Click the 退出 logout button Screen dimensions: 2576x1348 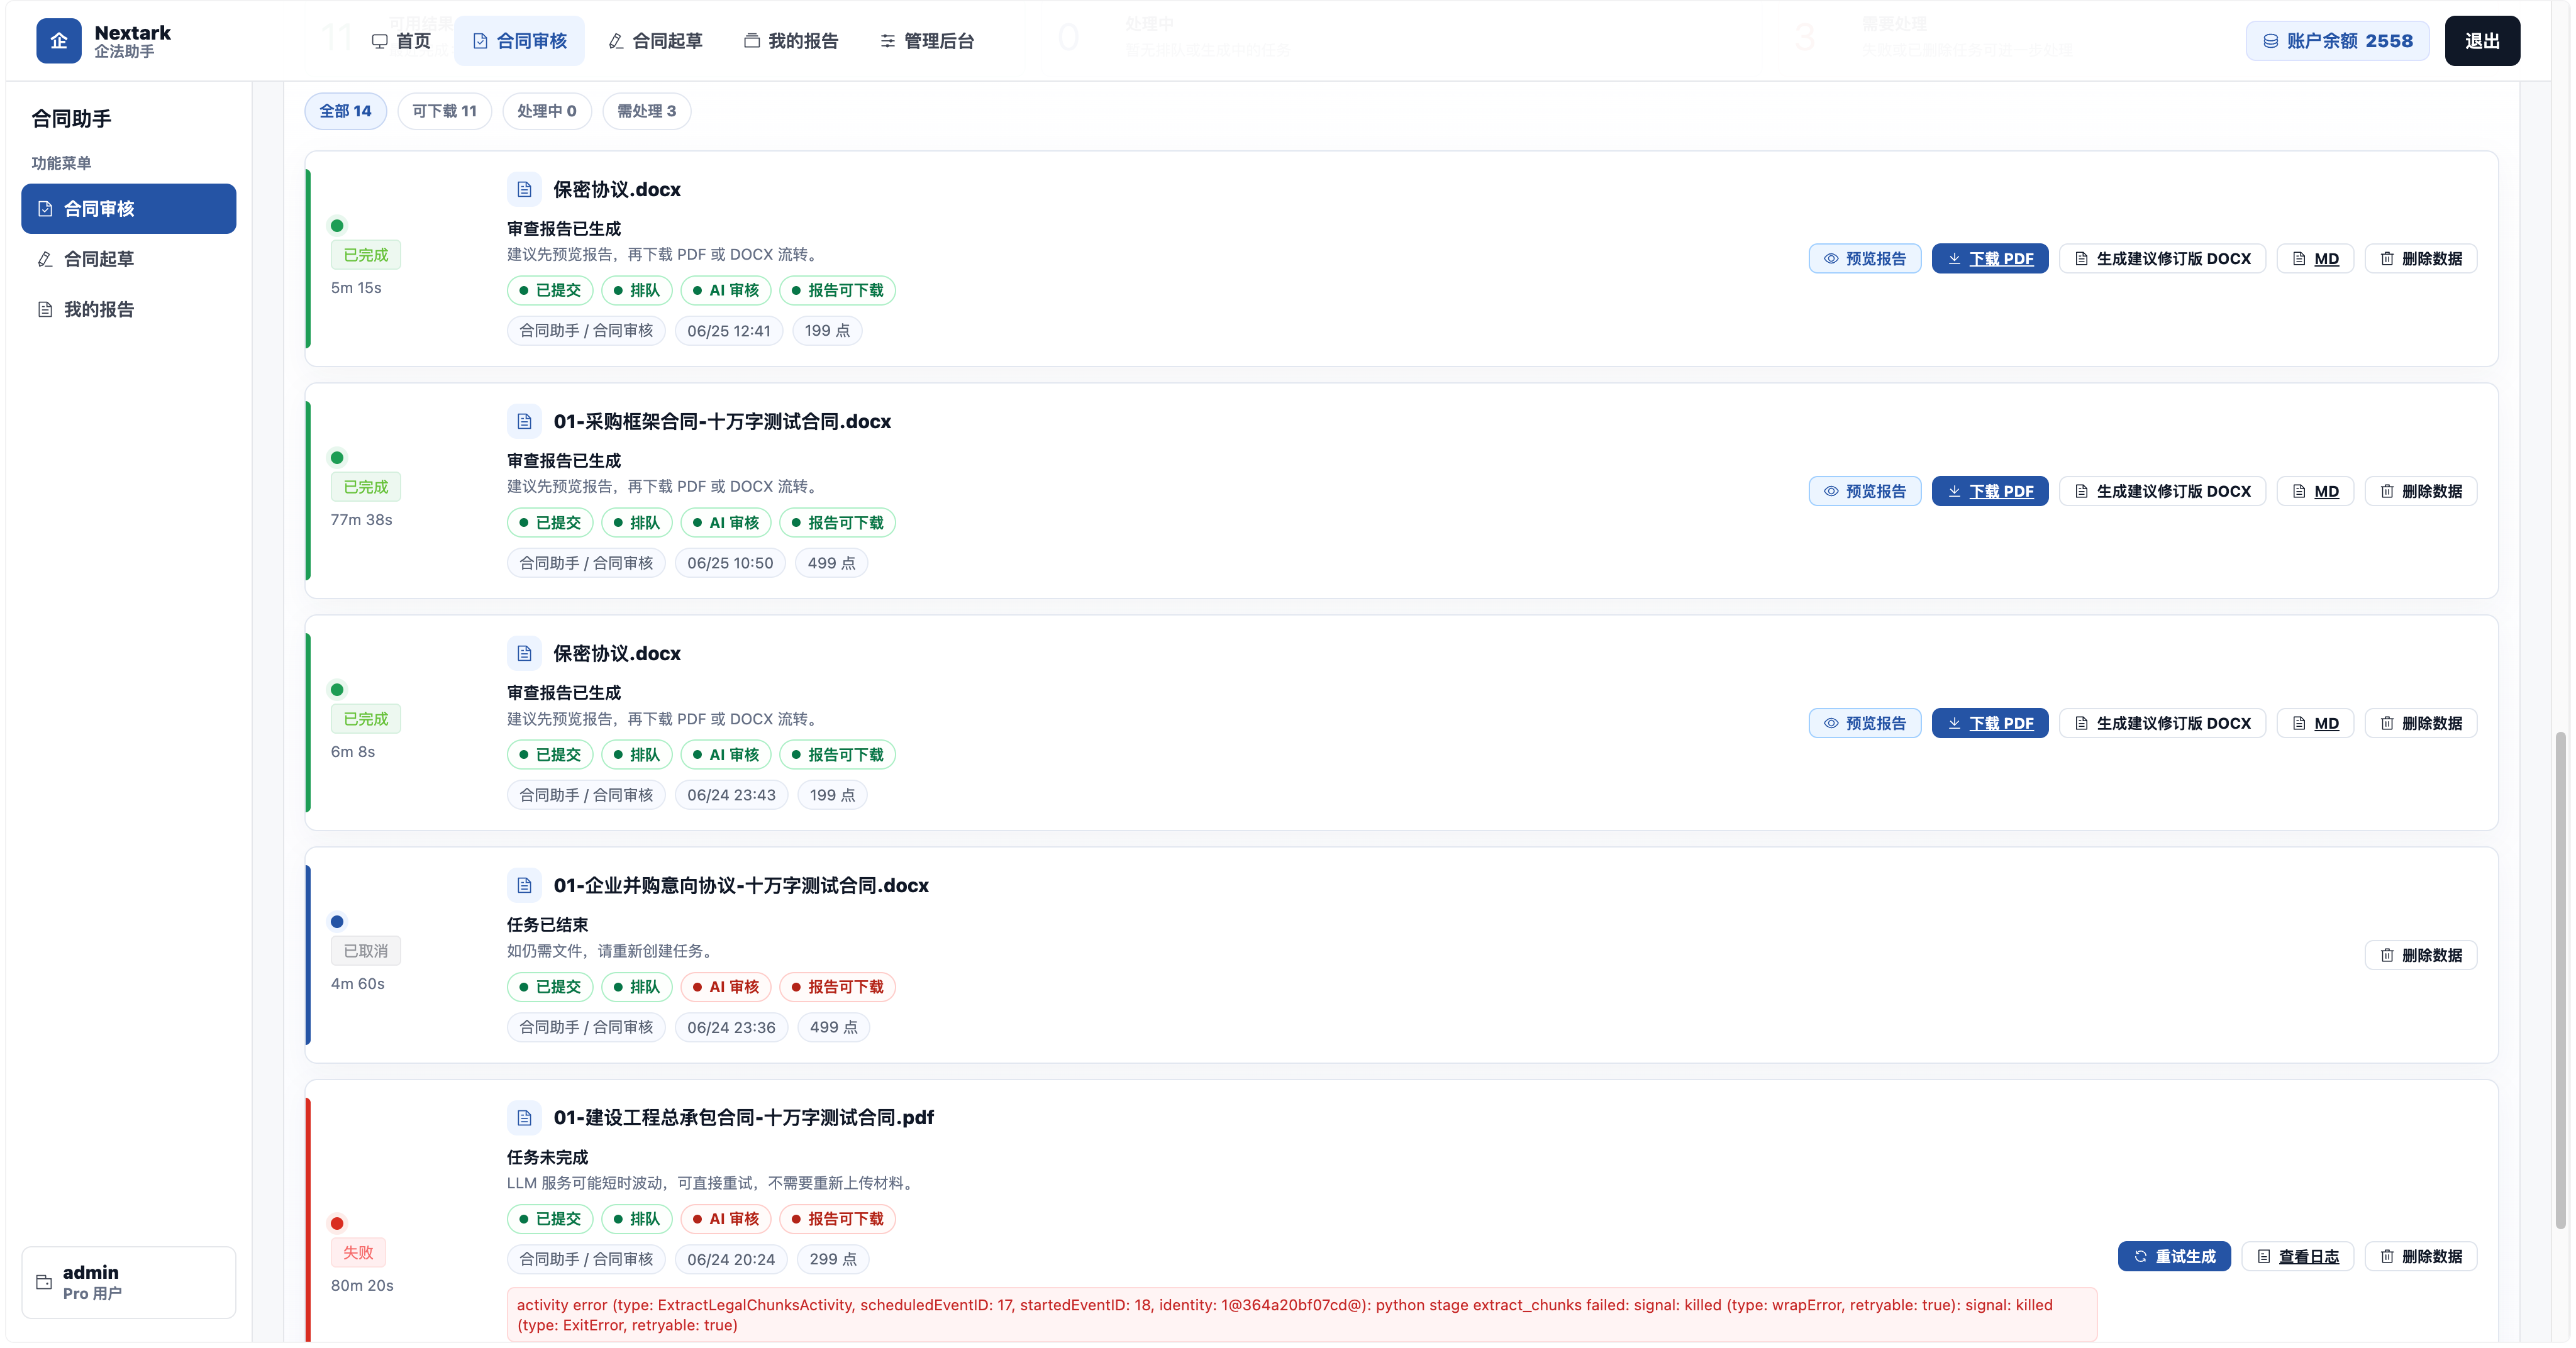click(2482, 41)
